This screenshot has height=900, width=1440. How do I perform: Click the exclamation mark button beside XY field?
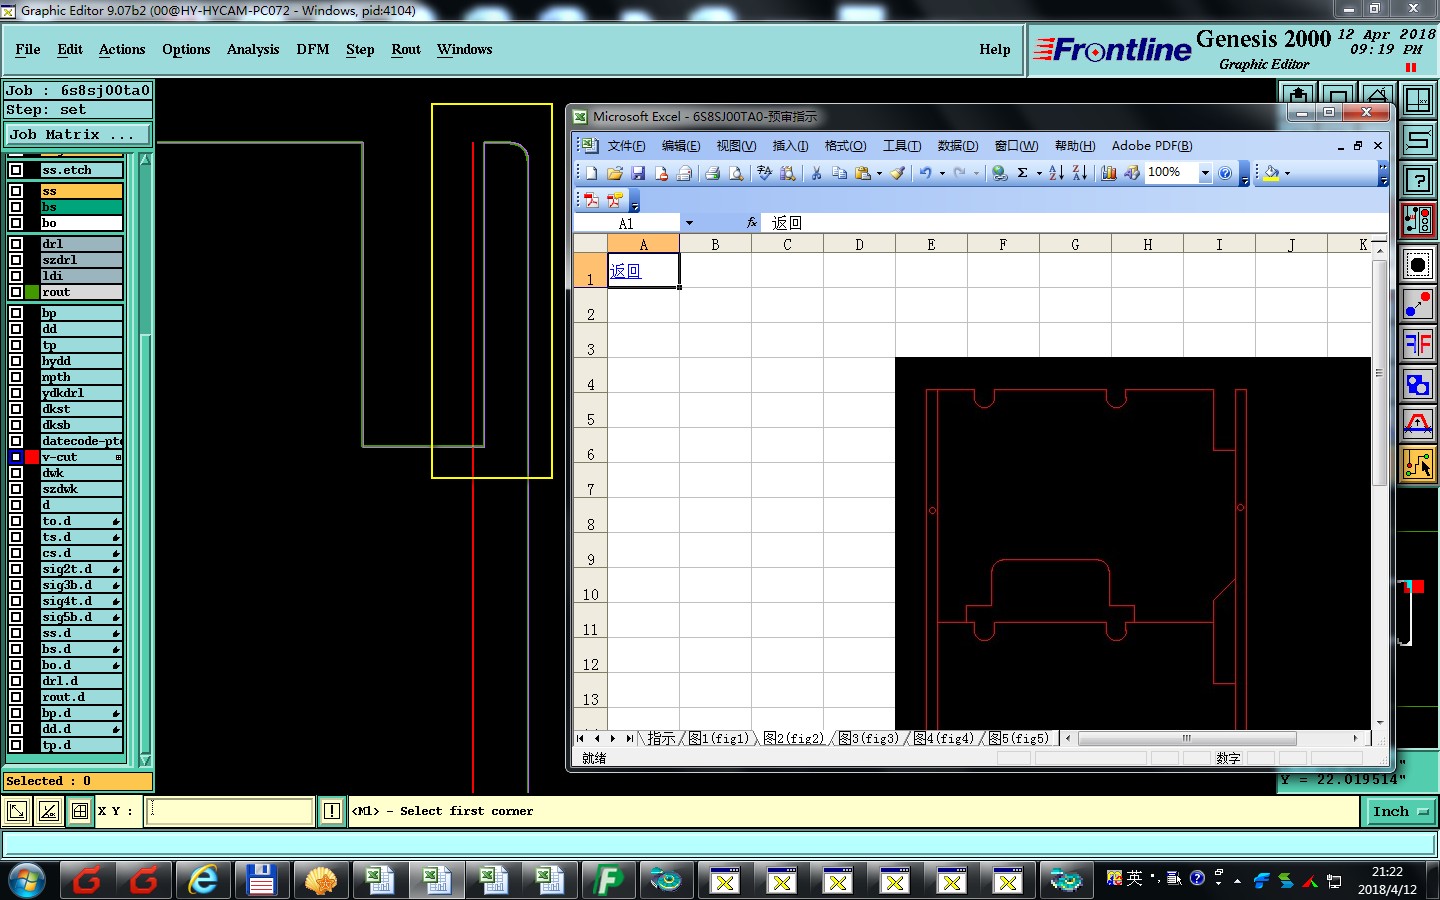tap(332, 811)
